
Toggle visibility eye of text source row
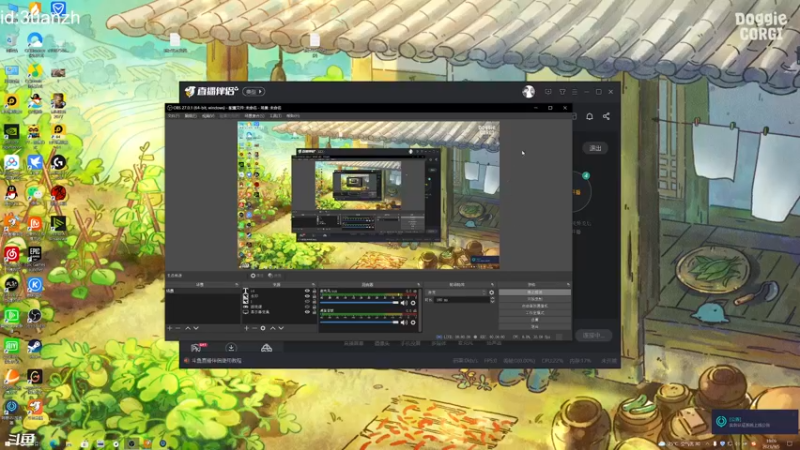(x=307, y=291)
